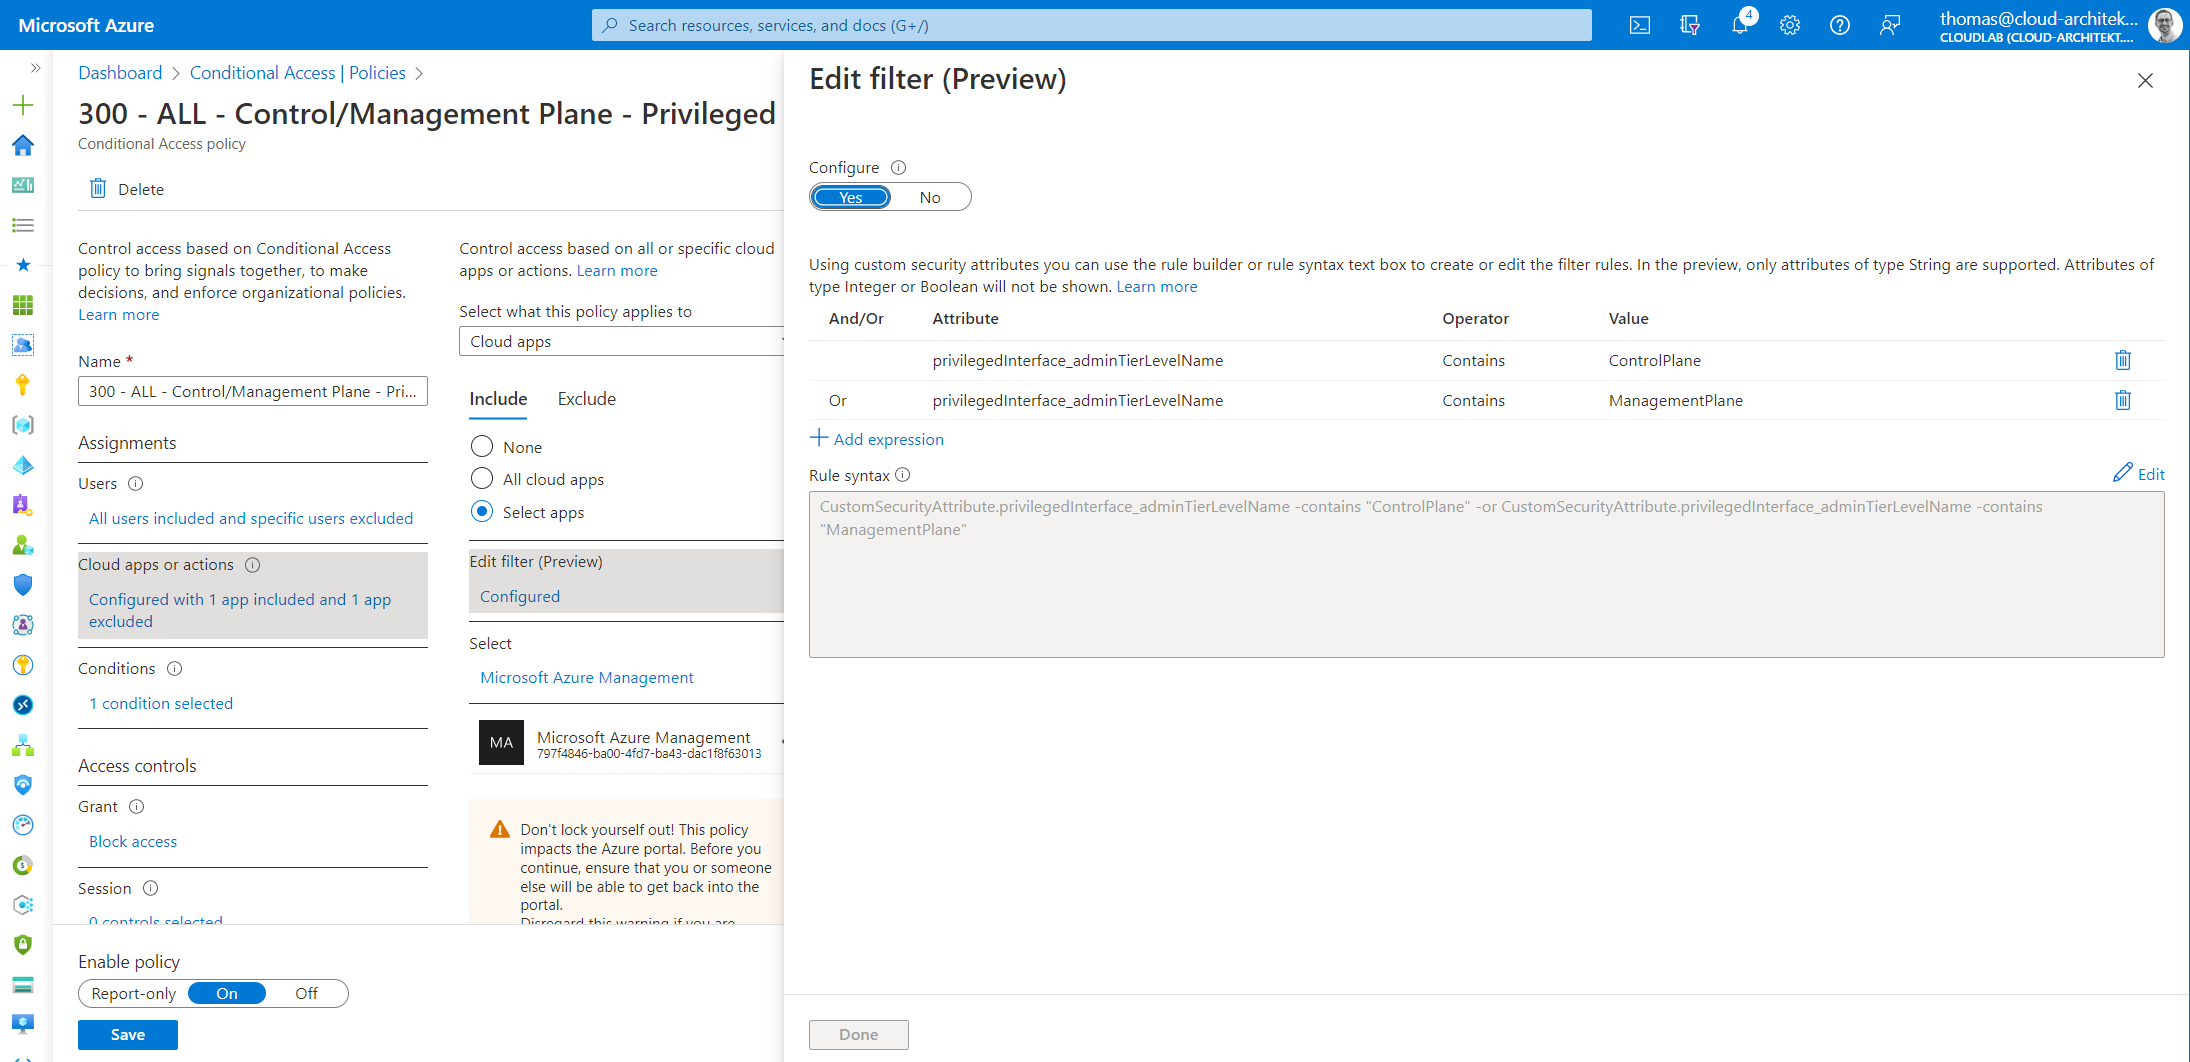Open the Configured filter link
This screenshot has height=1062, width=2190.
pos(520,596)
